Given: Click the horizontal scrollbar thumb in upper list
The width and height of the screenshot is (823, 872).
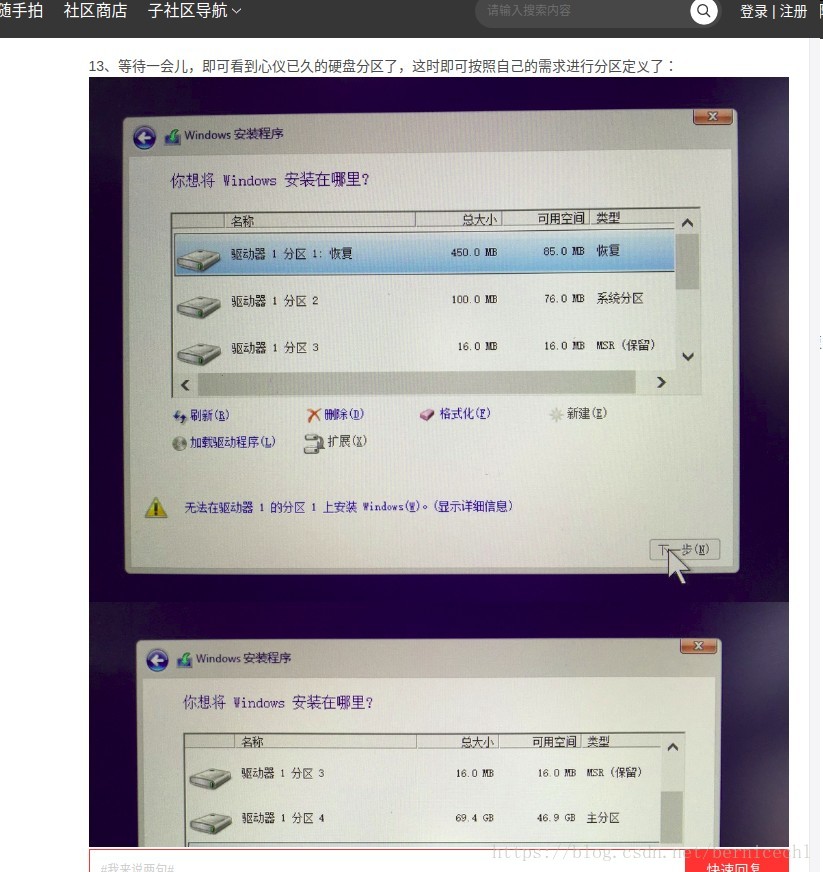Looking at the screenshot, I should click(x=417, y=383).
